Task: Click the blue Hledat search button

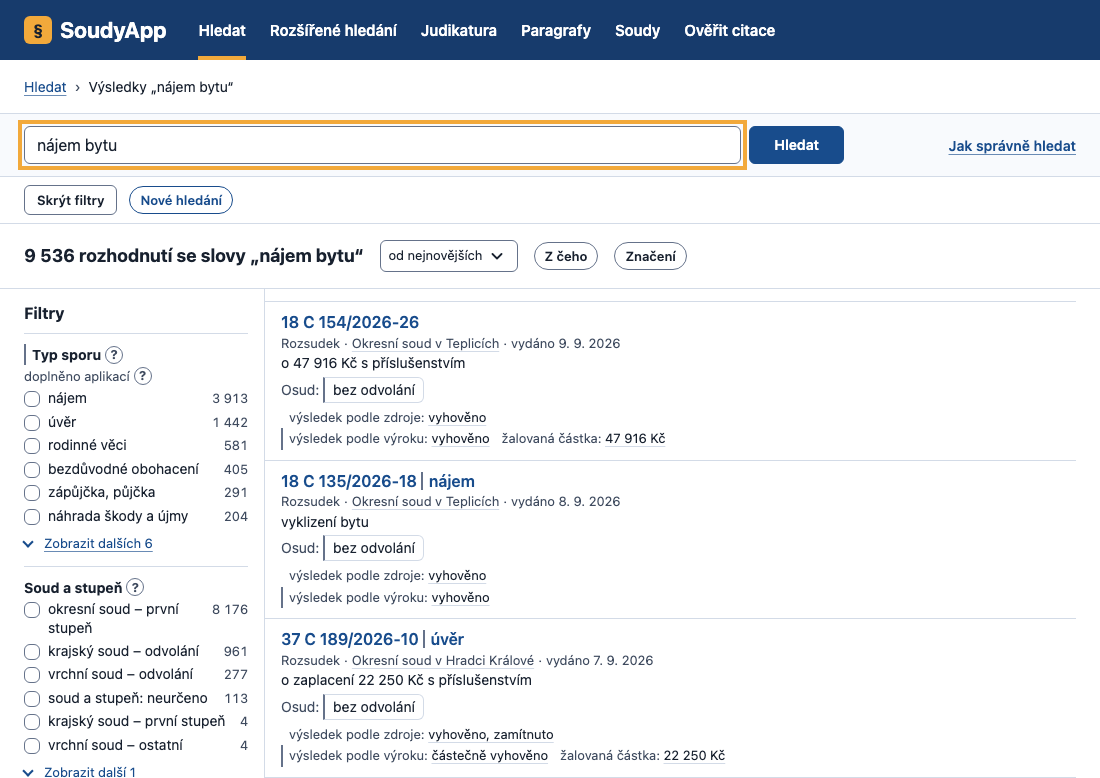Action: 796,145
